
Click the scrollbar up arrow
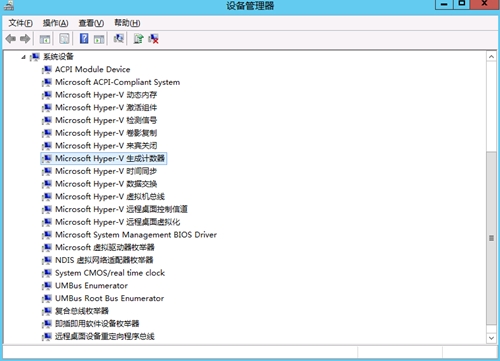(x=491, y=57)
